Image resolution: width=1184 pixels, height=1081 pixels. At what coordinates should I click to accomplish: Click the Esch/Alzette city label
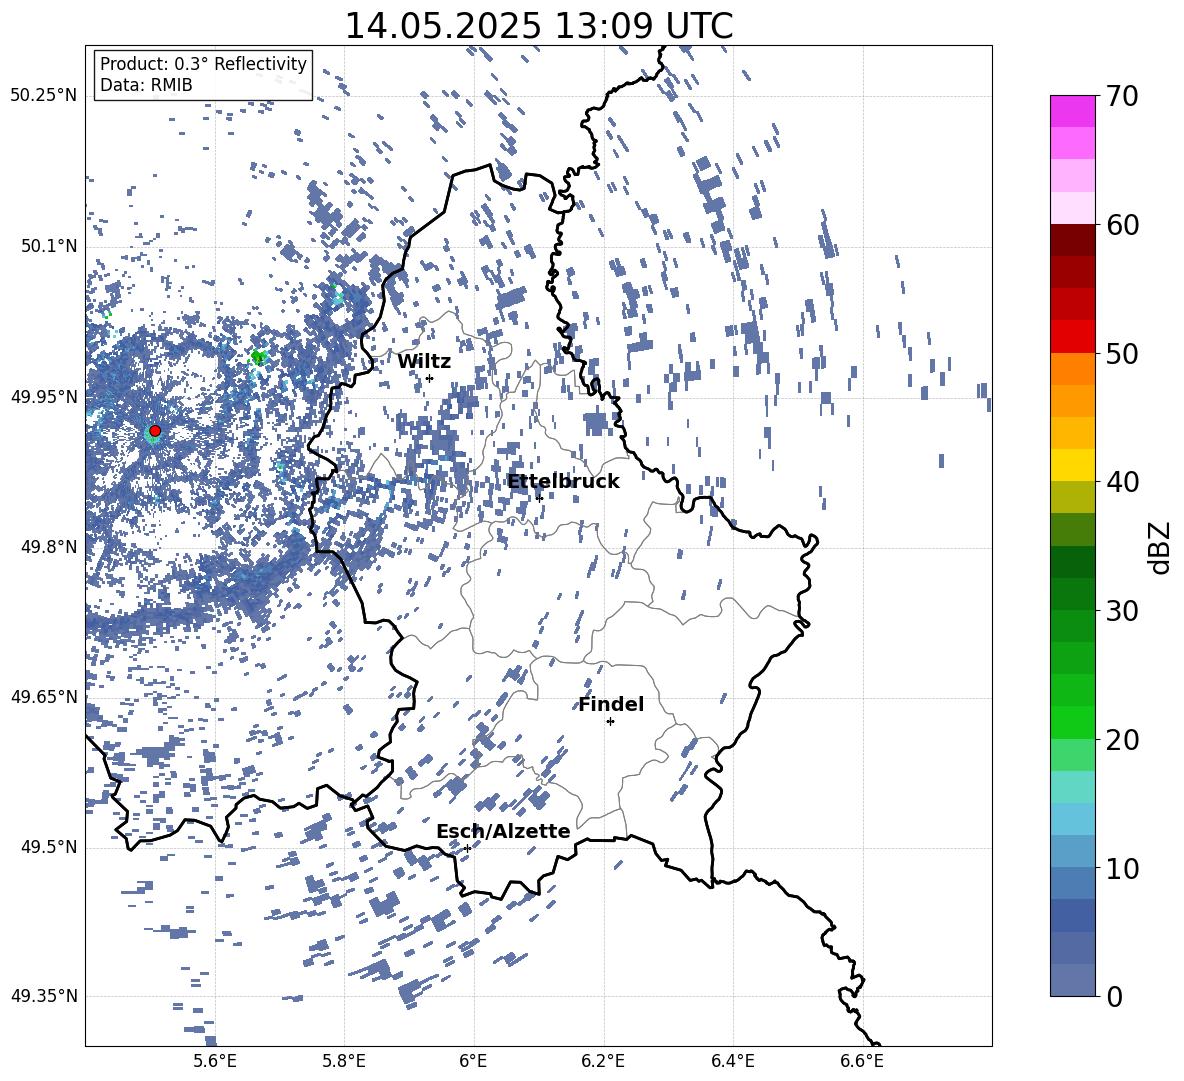(x=503, y=831)
